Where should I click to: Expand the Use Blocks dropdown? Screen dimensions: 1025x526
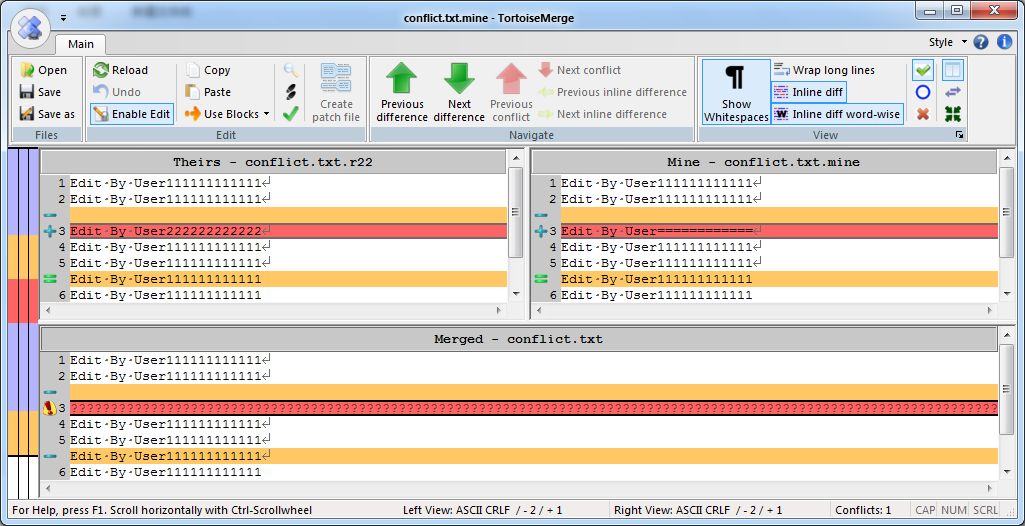[228, 114]
